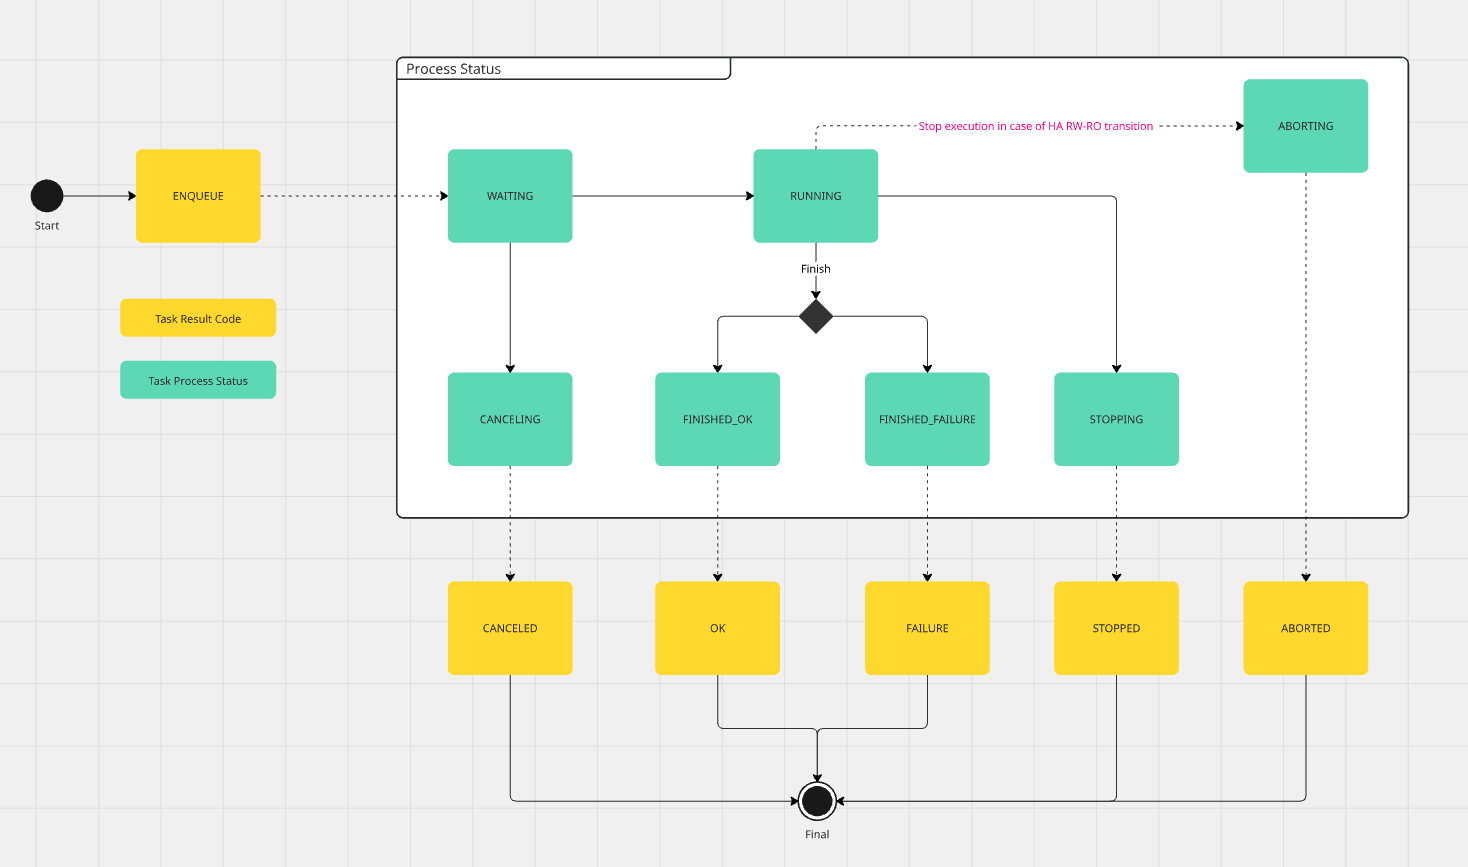Select the CANCELED result node
Screen dimensions: 1468x867
[510, 628]
